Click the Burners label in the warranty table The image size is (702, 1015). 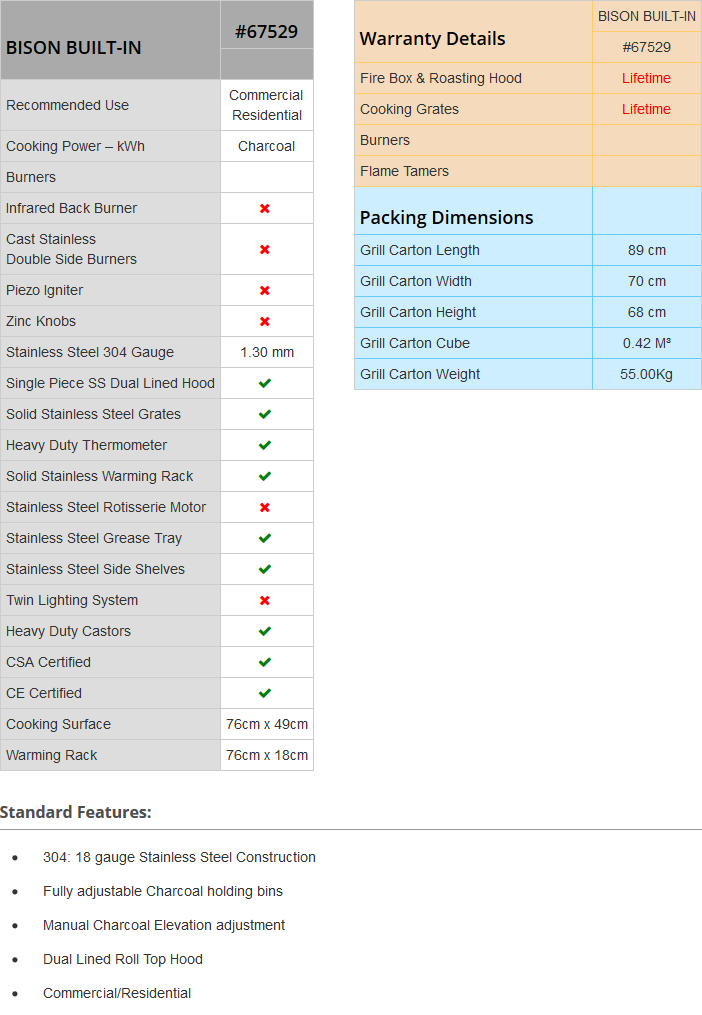pos(385,140)
